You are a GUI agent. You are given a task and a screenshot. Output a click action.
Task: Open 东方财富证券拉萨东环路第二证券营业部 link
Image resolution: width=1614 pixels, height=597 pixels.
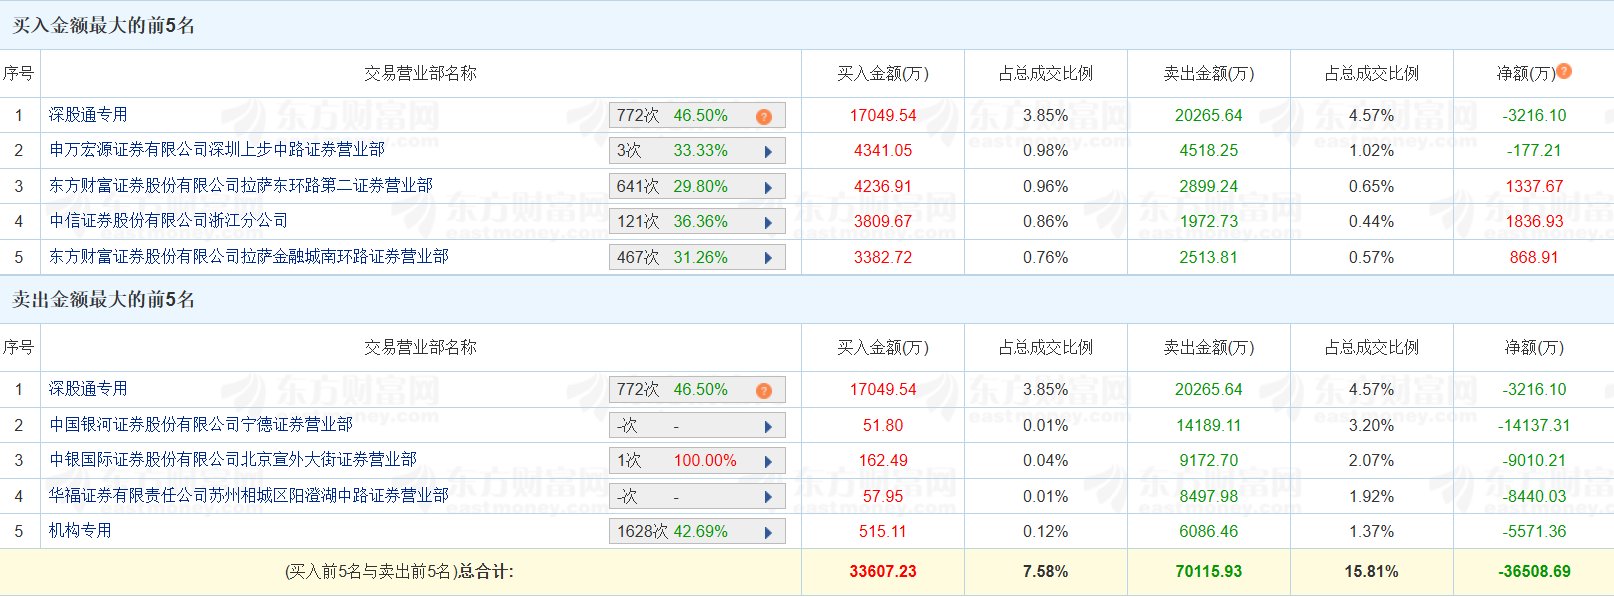[241, 186]
